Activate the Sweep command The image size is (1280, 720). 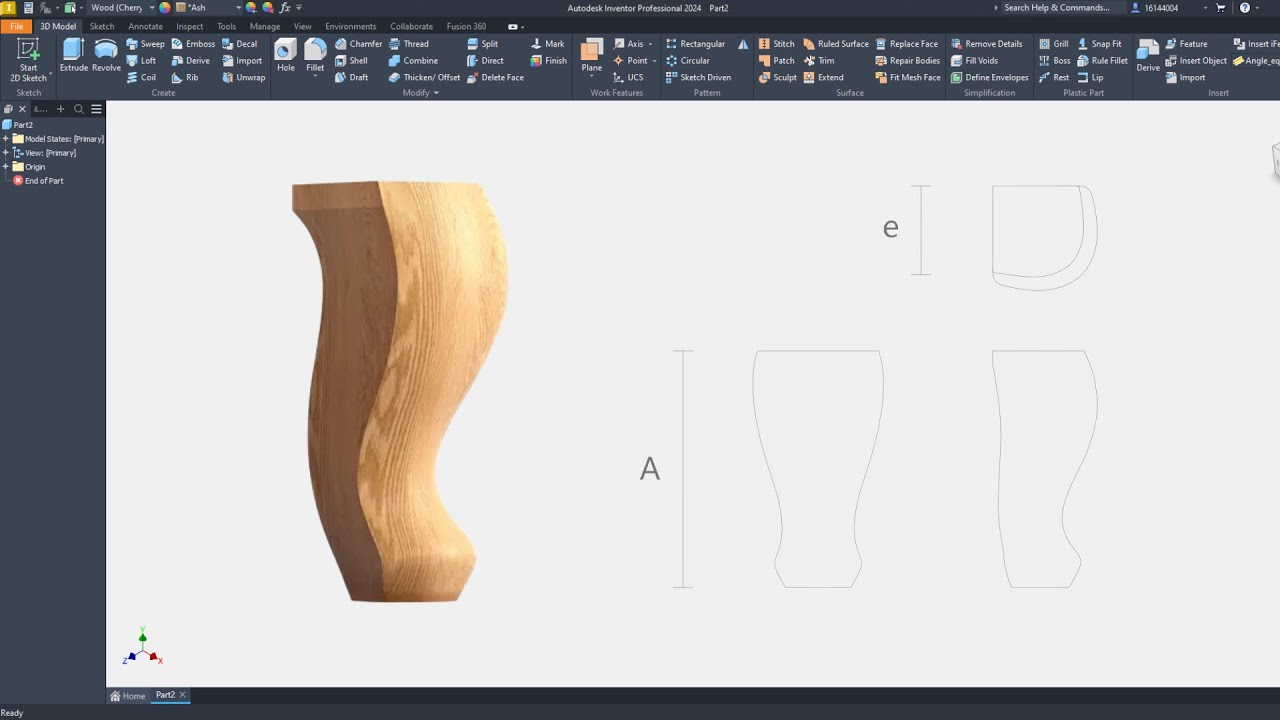coord(145,44)
